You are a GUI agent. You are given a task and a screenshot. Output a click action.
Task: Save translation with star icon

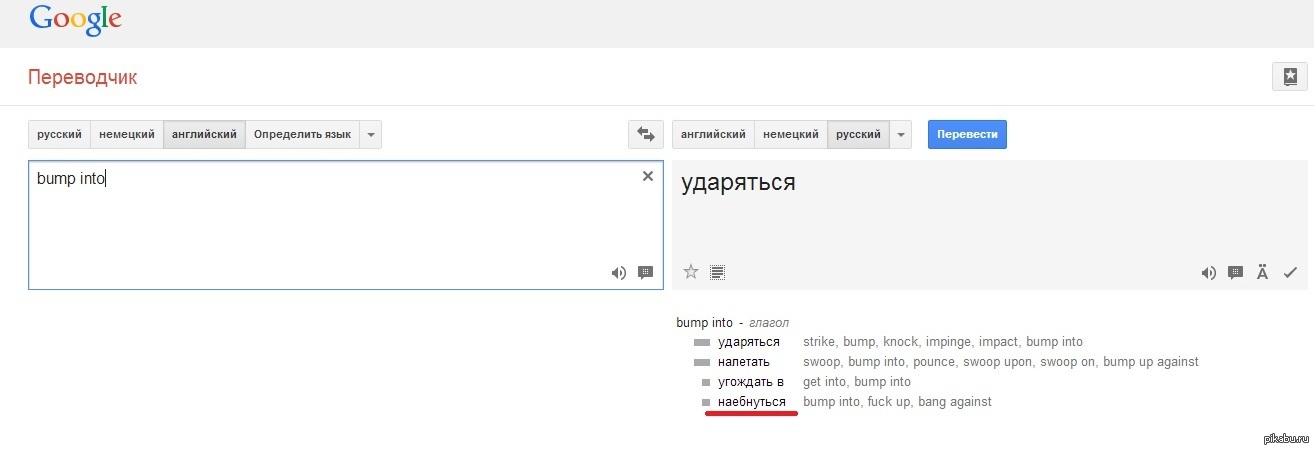[x=690, y=271]
